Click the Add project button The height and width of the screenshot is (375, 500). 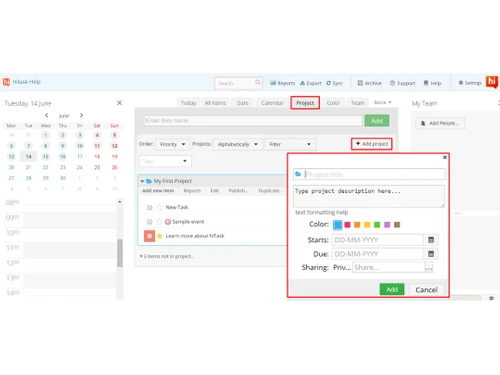tap(372, 144)
